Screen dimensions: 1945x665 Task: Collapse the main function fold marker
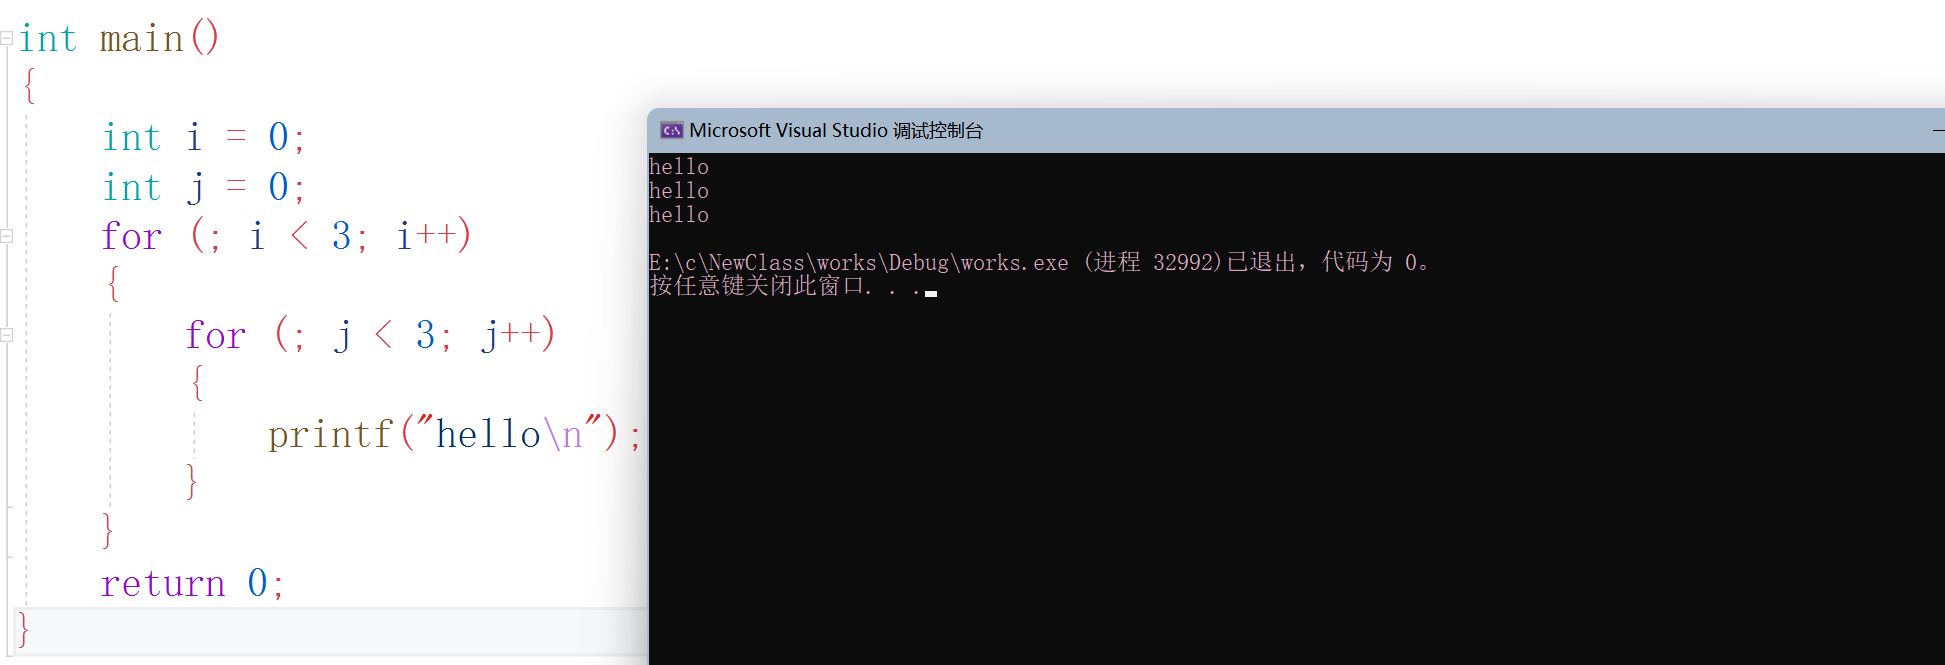[x=6, y=38]
